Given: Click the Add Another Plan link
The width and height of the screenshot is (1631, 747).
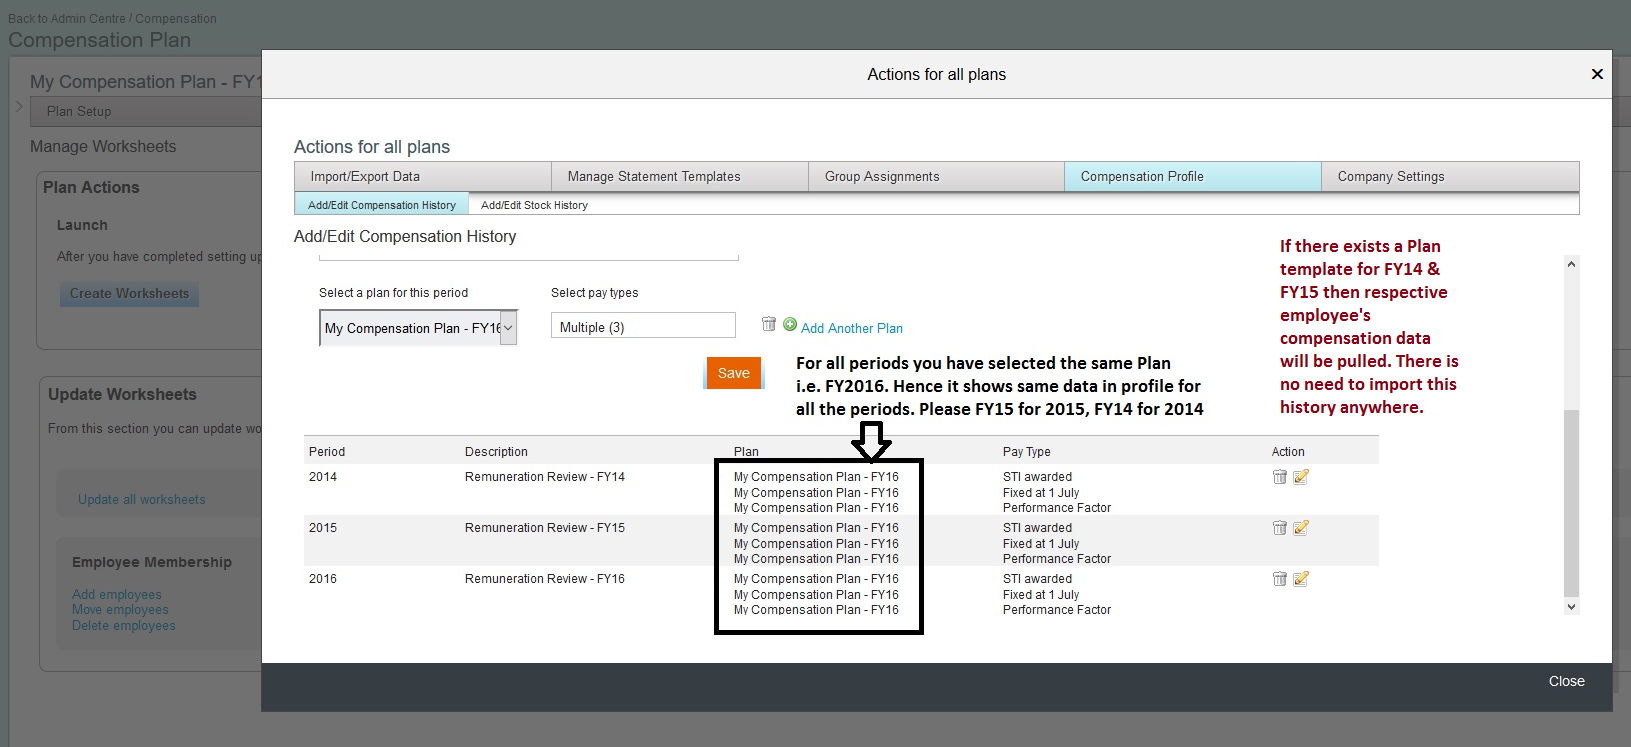Looking at the screenshot, I should (852, 328).
